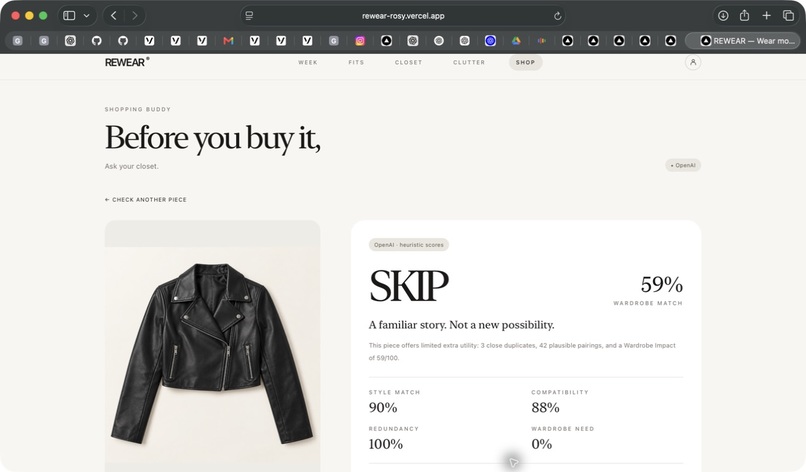This screenshot has width=806, height=472.
Task: Click the Style Match 90% value
Action: point(383,408)
